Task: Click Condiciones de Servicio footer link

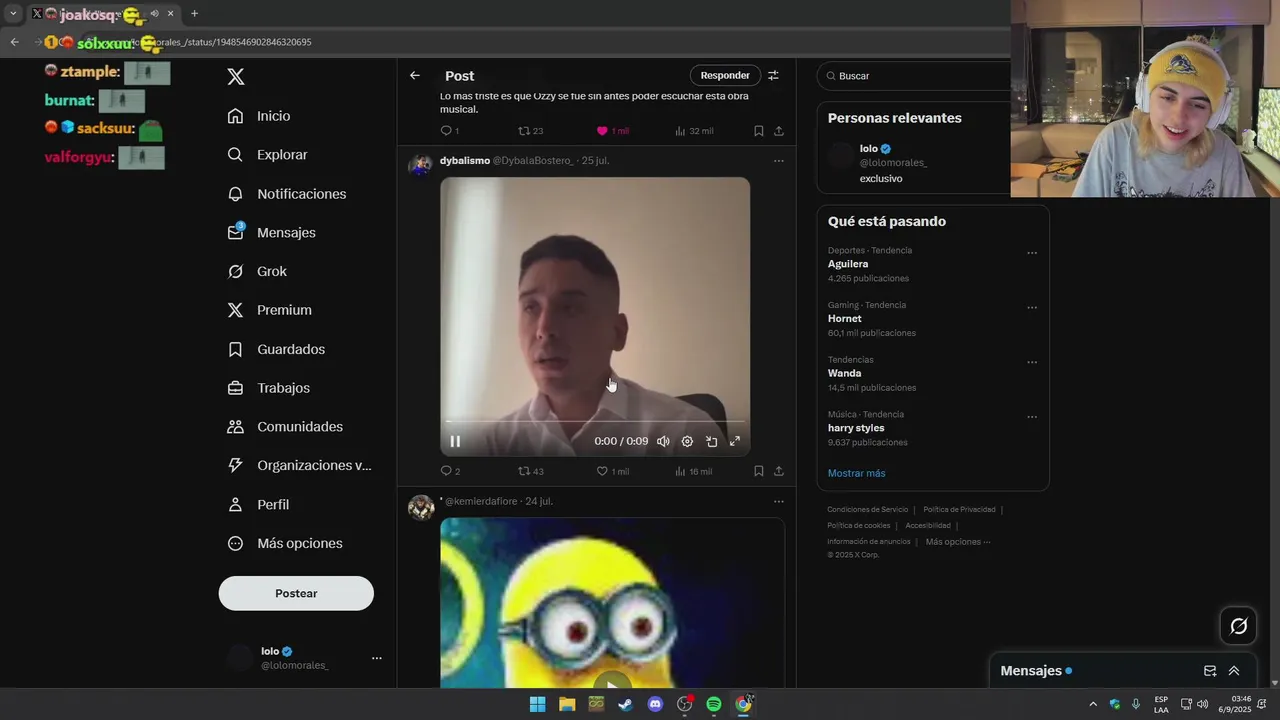Action: coord(867,509)
